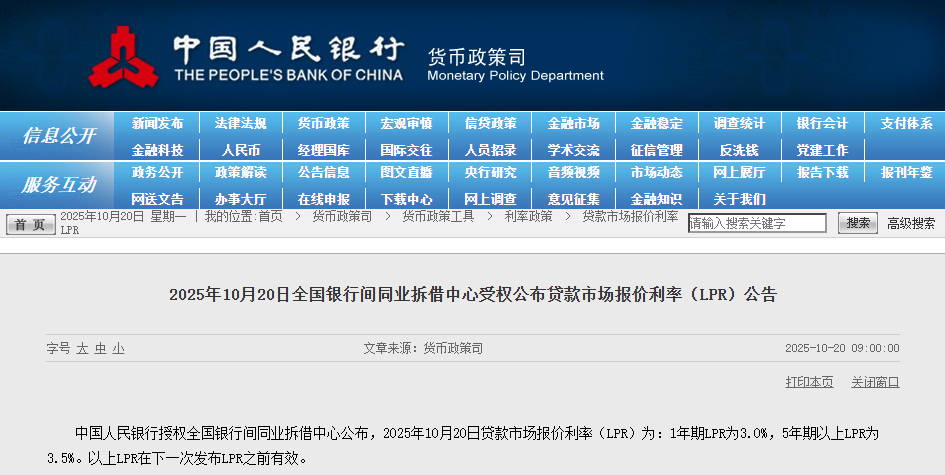Viewport: 945px width, 475px height.
Task: Click 关闭窗口 to close window
Action: [875, 382]
